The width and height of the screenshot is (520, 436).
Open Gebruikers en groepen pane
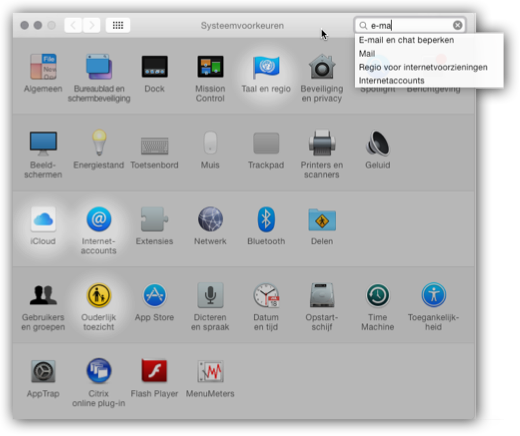43,295
